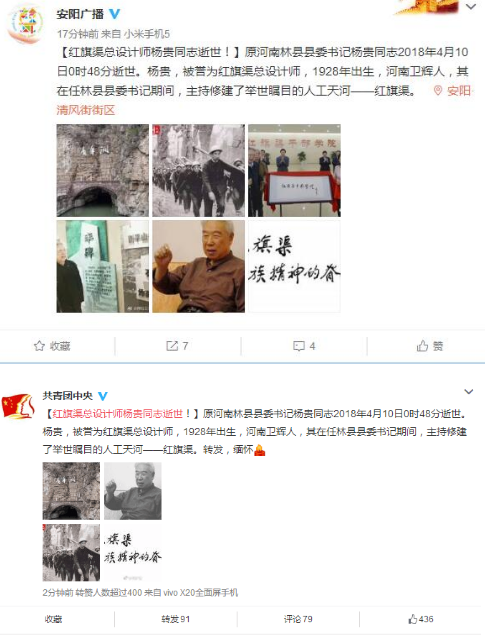Screen dimensions: 485x637
Task: Click the star 收藏 icon on first post
Action: (39, 346)
